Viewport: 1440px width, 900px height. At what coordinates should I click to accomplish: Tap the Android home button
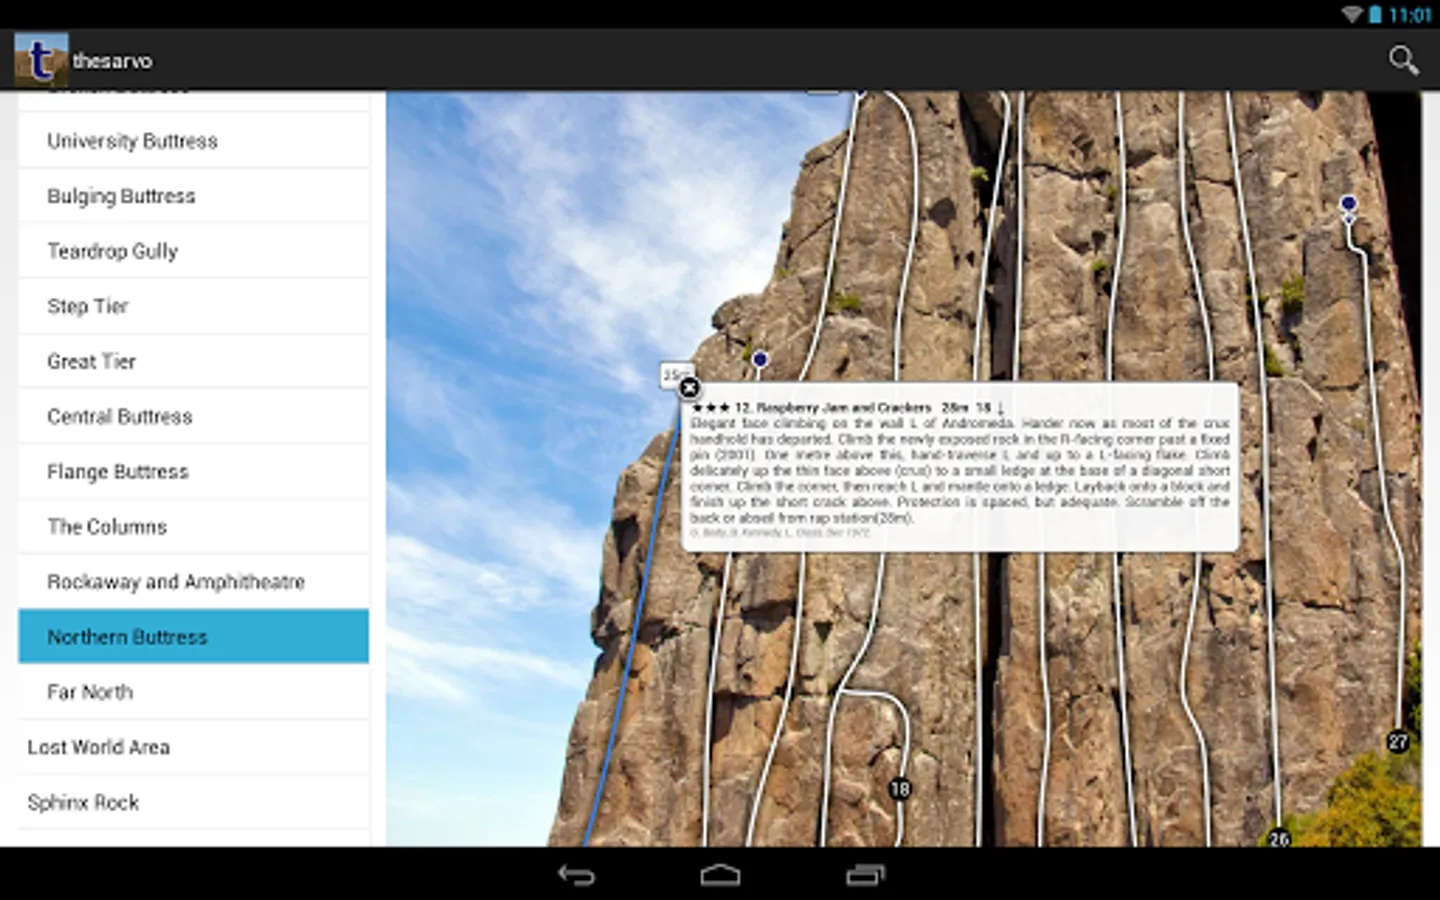(x=720, y=875)
